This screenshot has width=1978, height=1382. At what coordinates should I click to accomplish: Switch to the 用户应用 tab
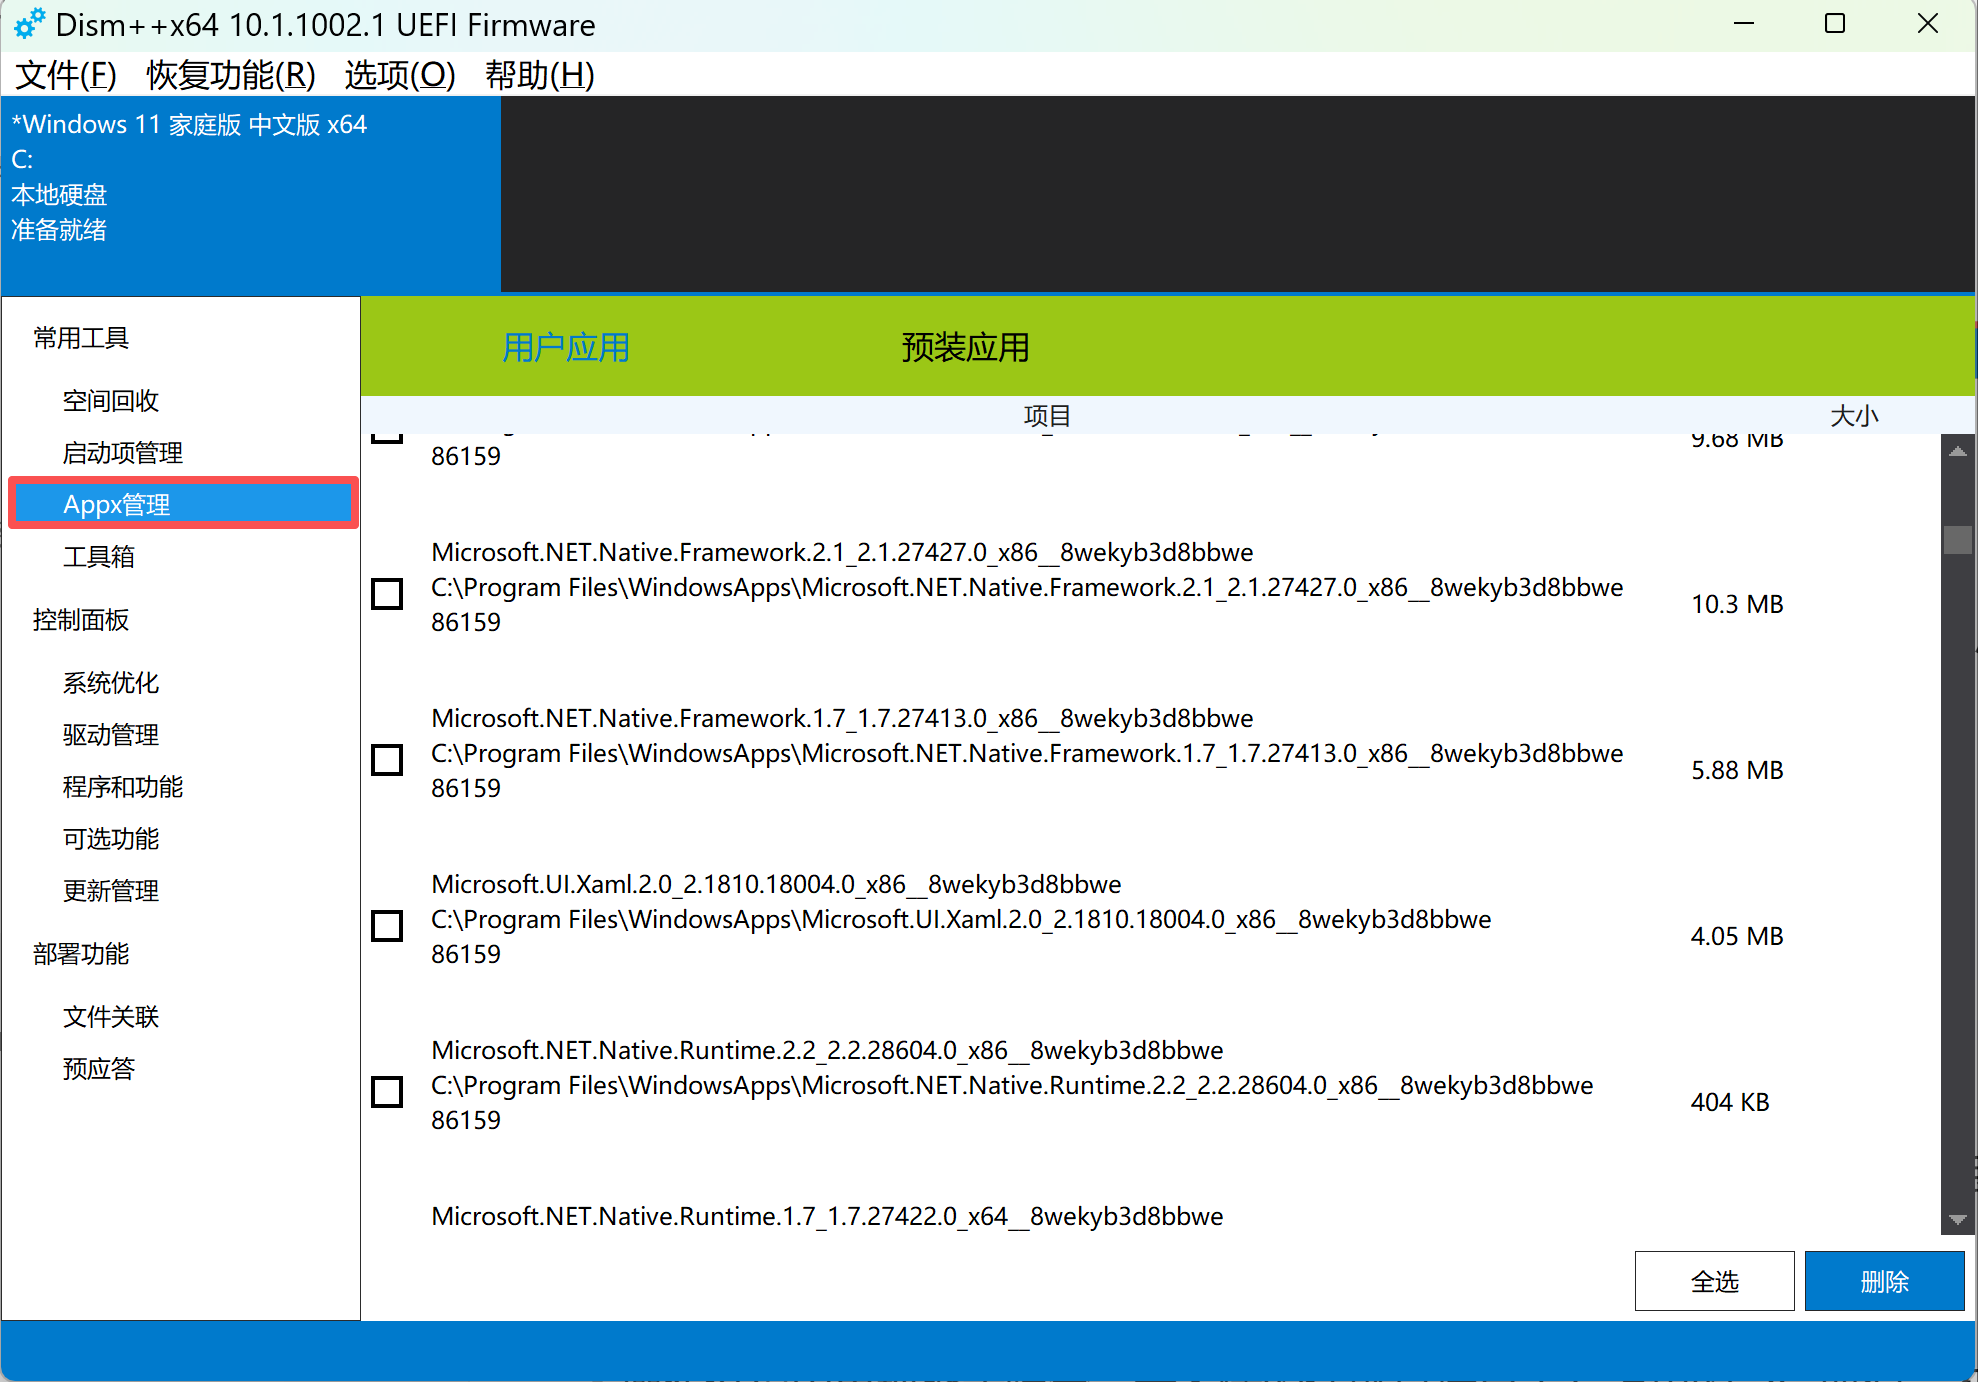click(566, 347)
